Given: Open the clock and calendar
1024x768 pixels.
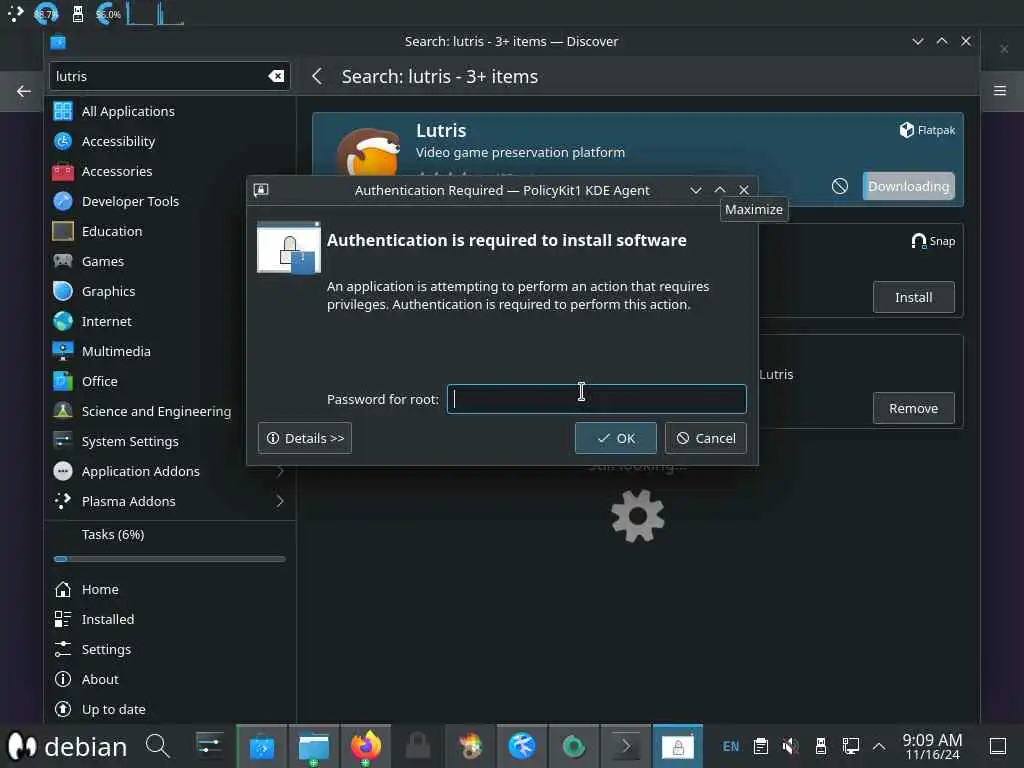Looking at the screenshot, I should click(x=932, y=746).
